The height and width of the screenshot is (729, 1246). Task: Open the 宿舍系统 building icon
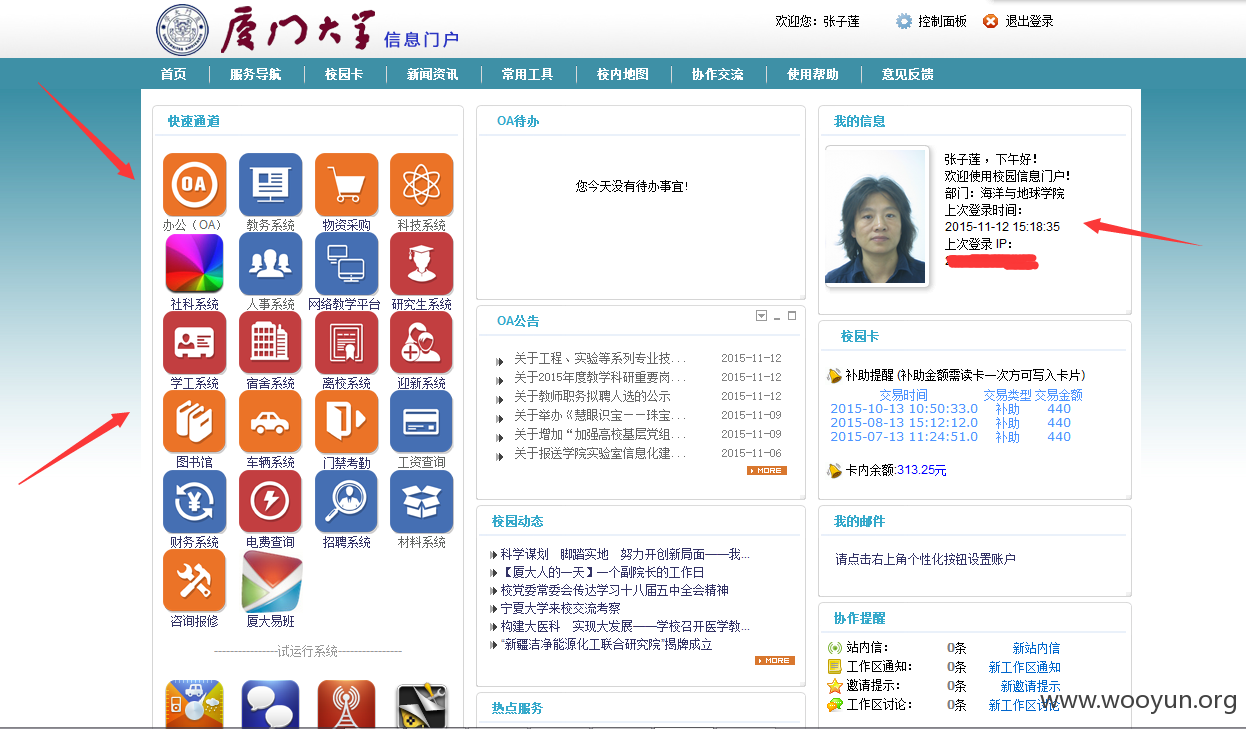pos(270,342)
